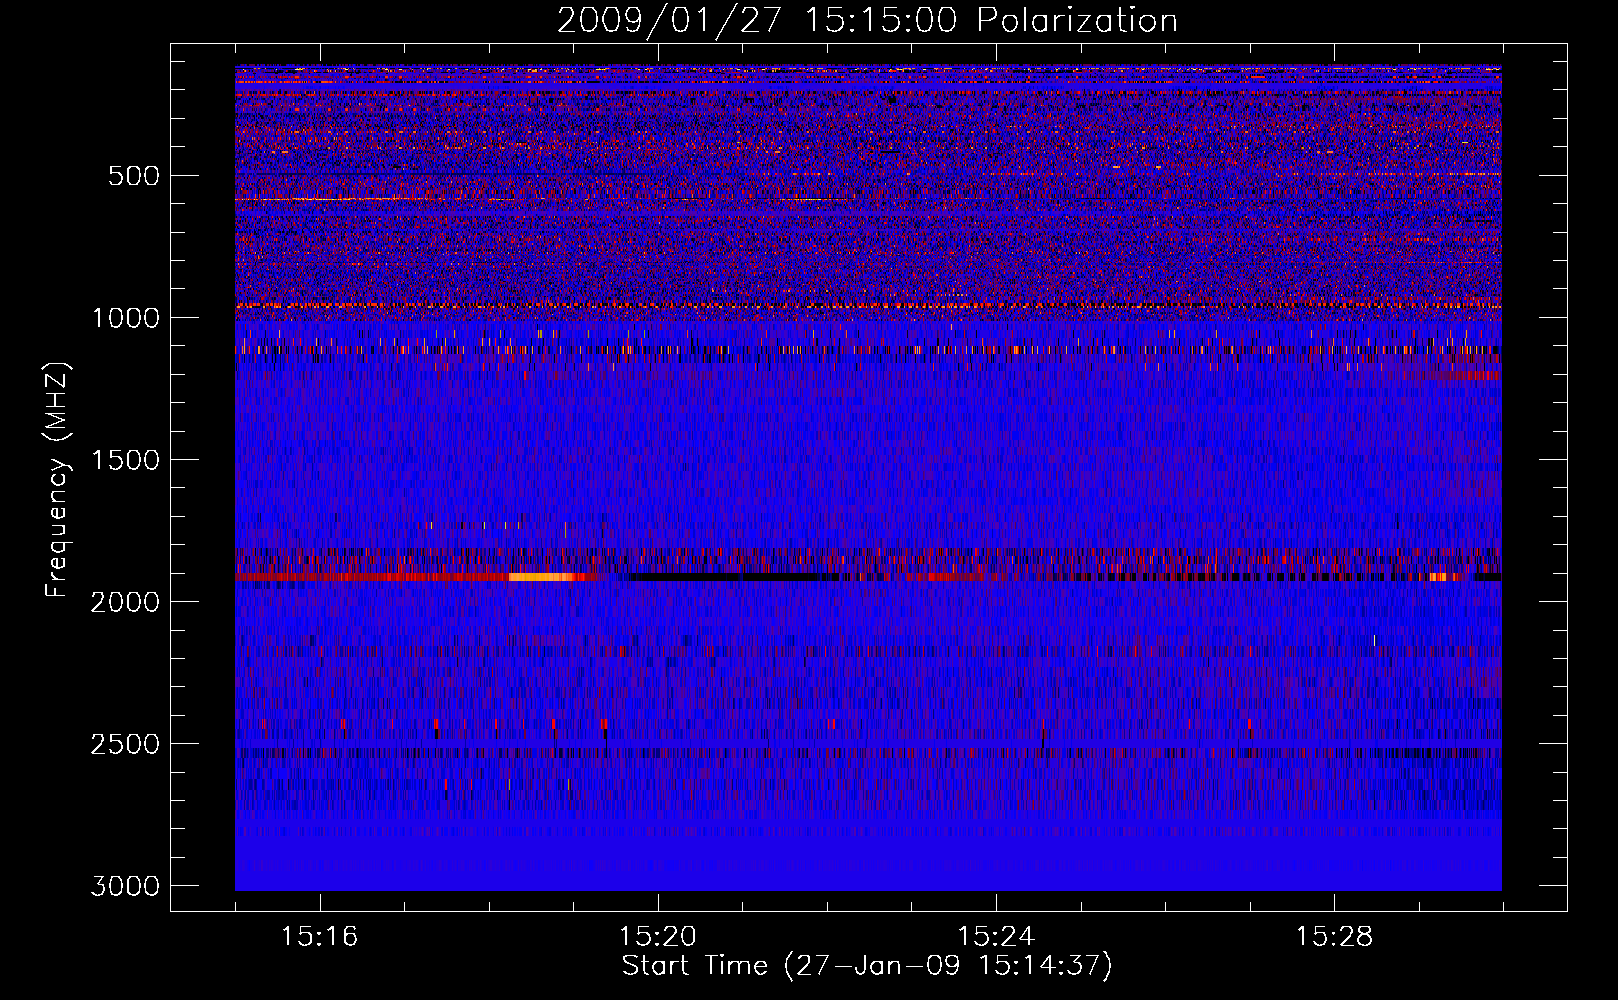Screen dimensions: 1618x1000
Task: Click the 15:16 time tick label
Action: (319, 936)
